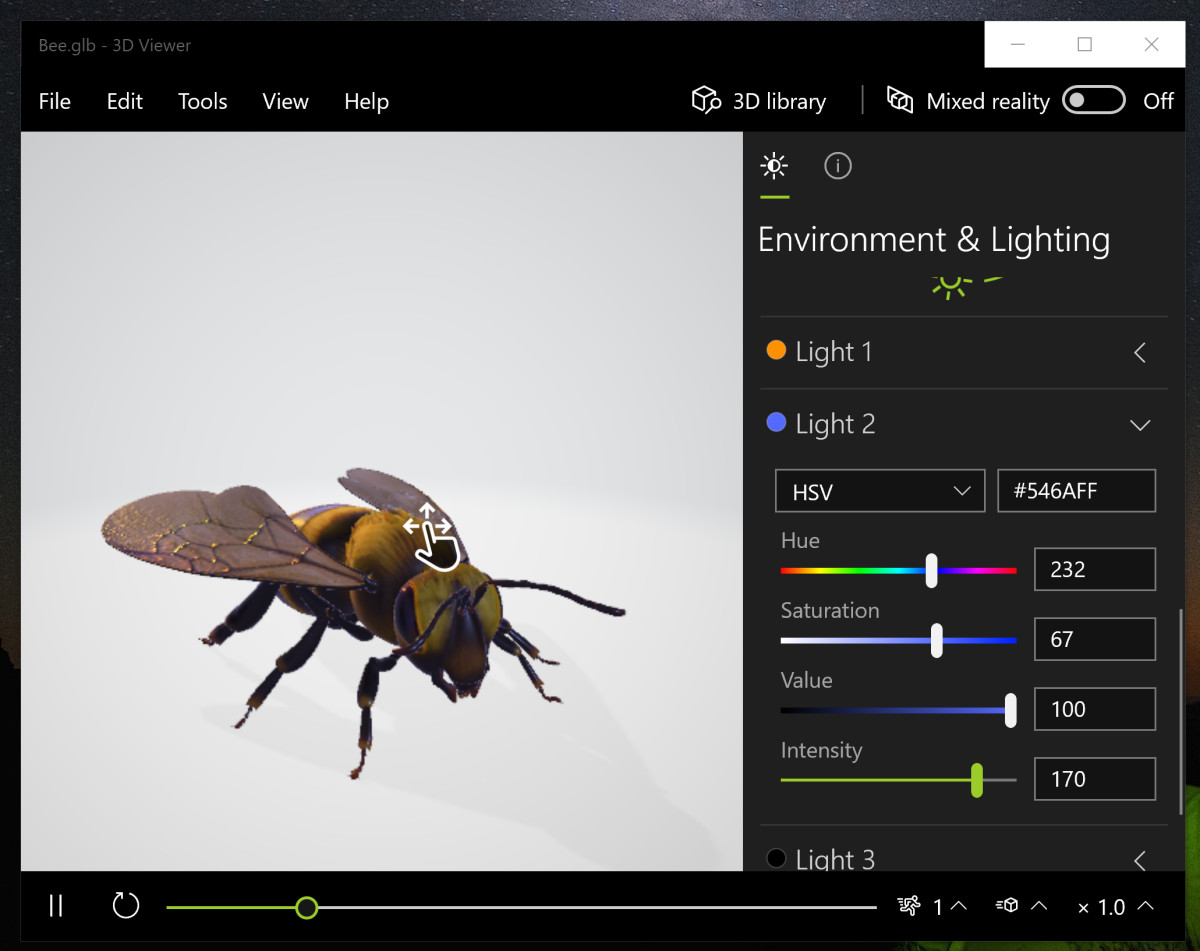Click the Hue value field showing 232
The width and height of the screenshot is (1200, 951).
pyautogui.click(x=1094, y=569)
